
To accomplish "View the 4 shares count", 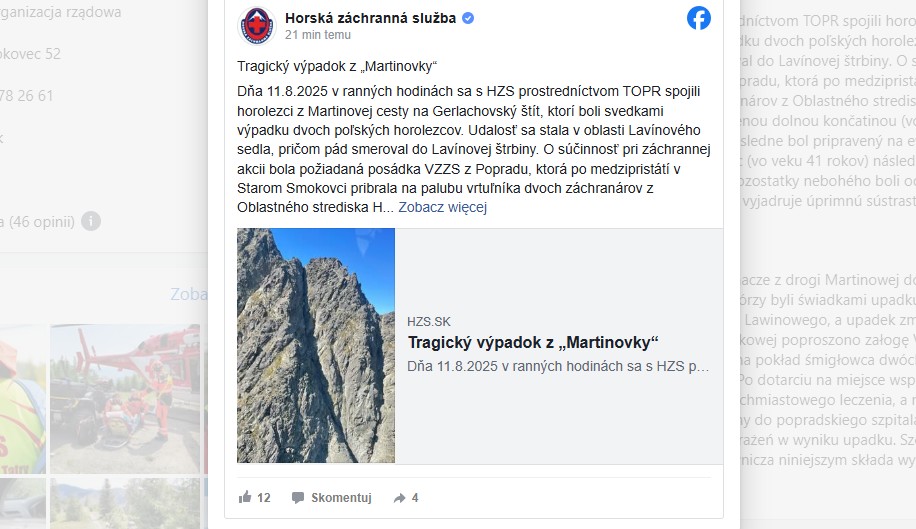I will coord(415,498).
